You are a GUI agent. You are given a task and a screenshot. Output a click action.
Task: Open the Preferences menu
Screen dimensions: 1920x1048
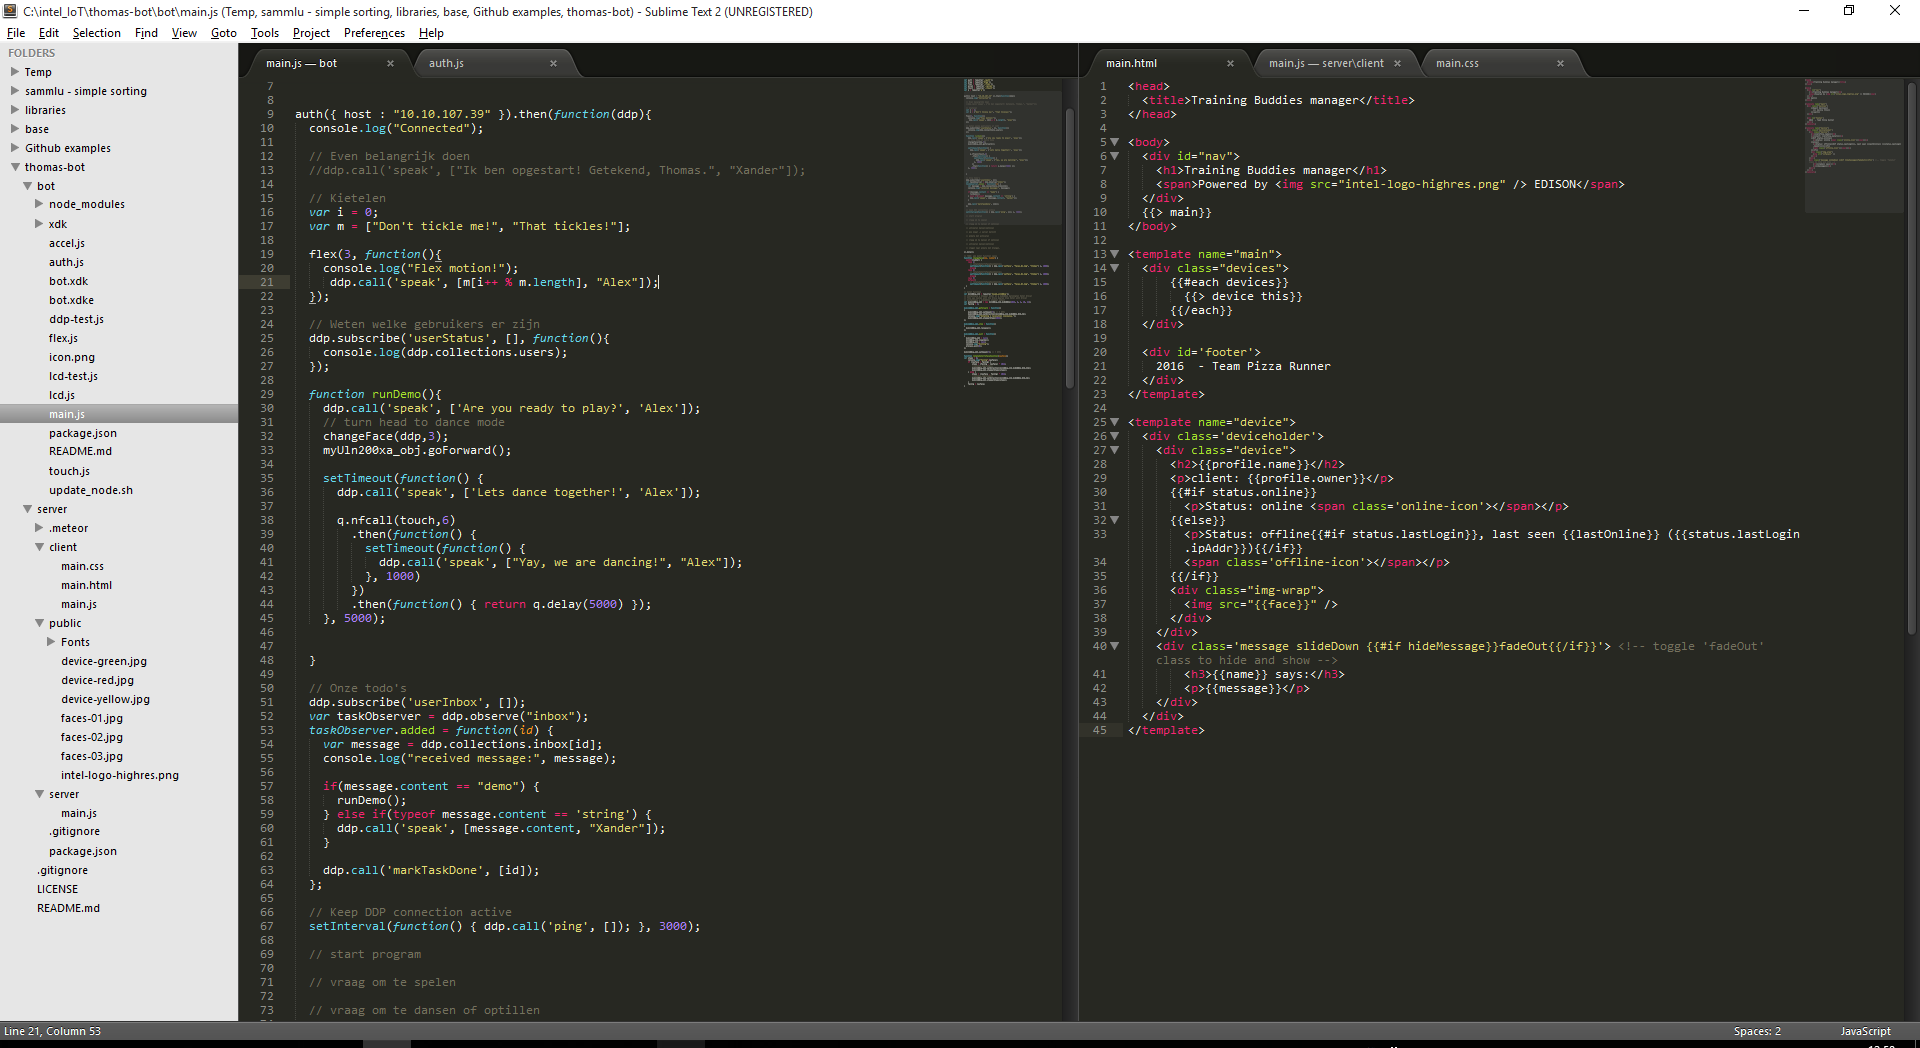374,33
